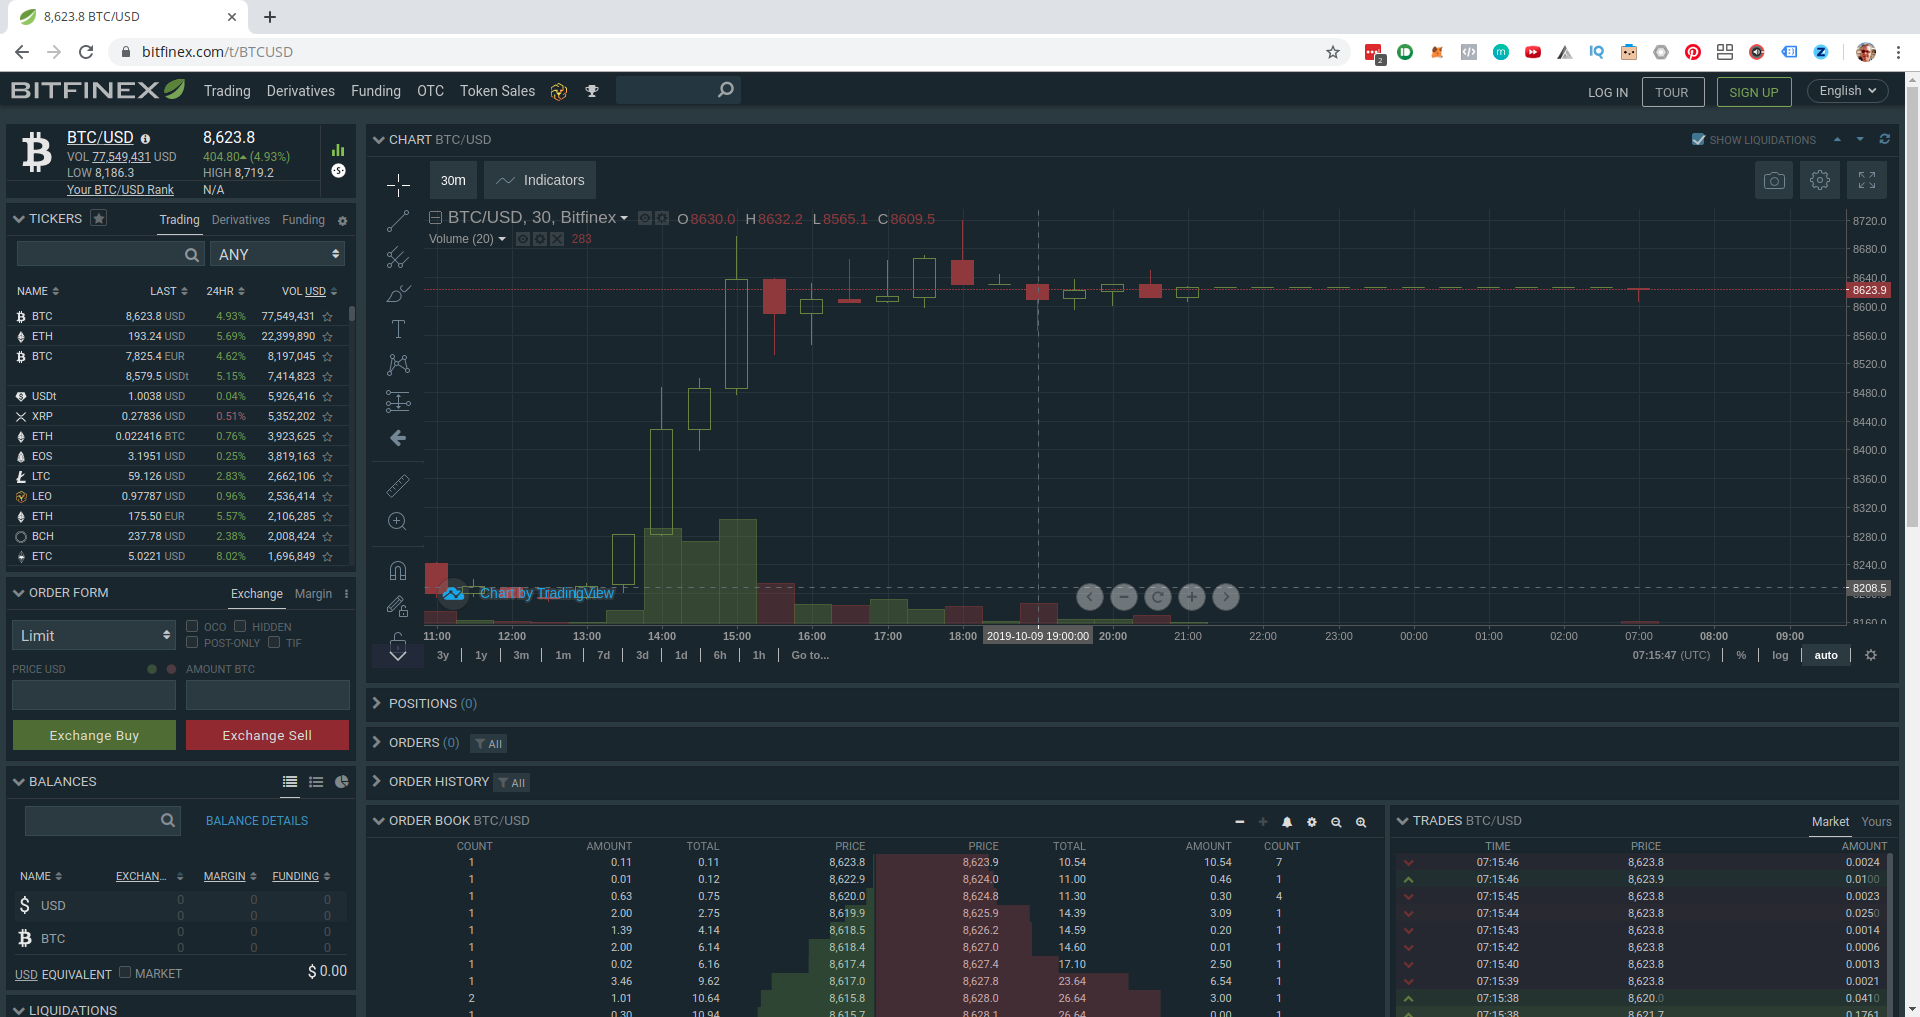This screenshot has height=1017, width=1920.
Task: Collapse the TICKERS panel
Action: [19, 219]
